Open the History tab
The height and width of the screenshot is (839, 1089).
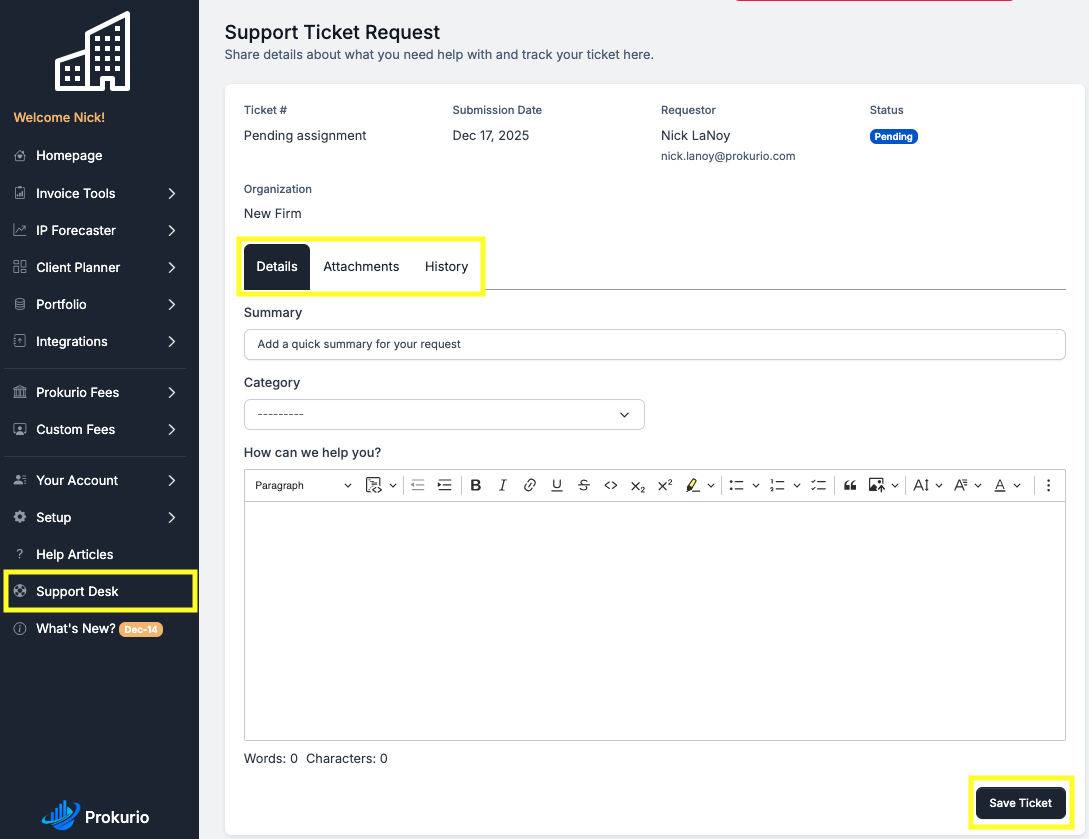[446, 267]
